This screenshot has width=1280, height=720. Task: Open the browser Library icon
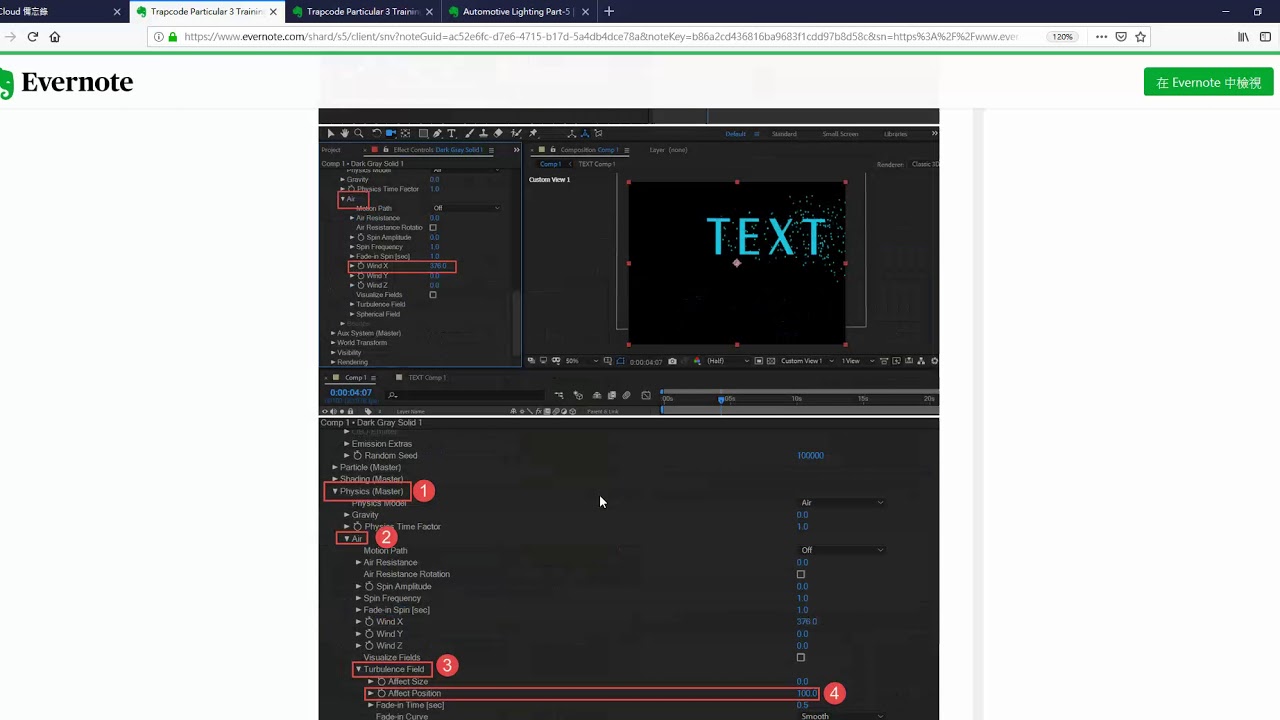tap(1243, 36)
